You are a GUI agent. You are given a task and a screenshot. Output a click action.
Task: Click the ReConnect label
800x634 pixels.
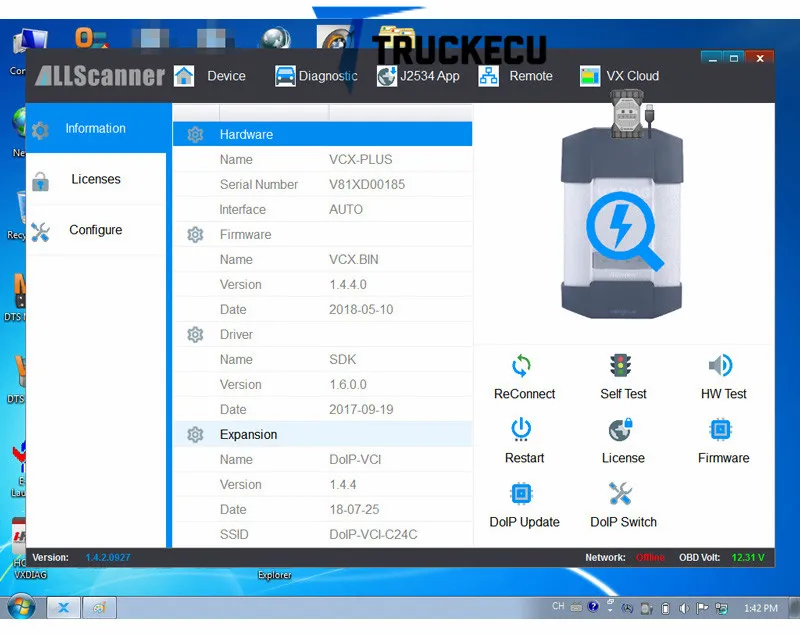pos(524,394)
